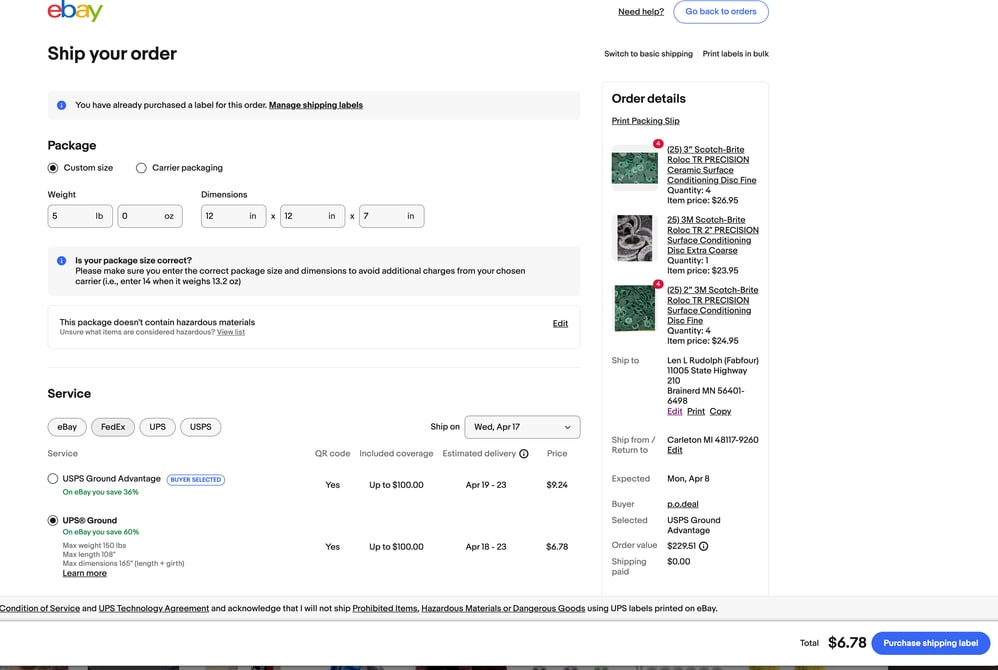The width and height of the screenshot is (998, 670).
Task: Open the hazardous items View list link
Action: (230, 332)
